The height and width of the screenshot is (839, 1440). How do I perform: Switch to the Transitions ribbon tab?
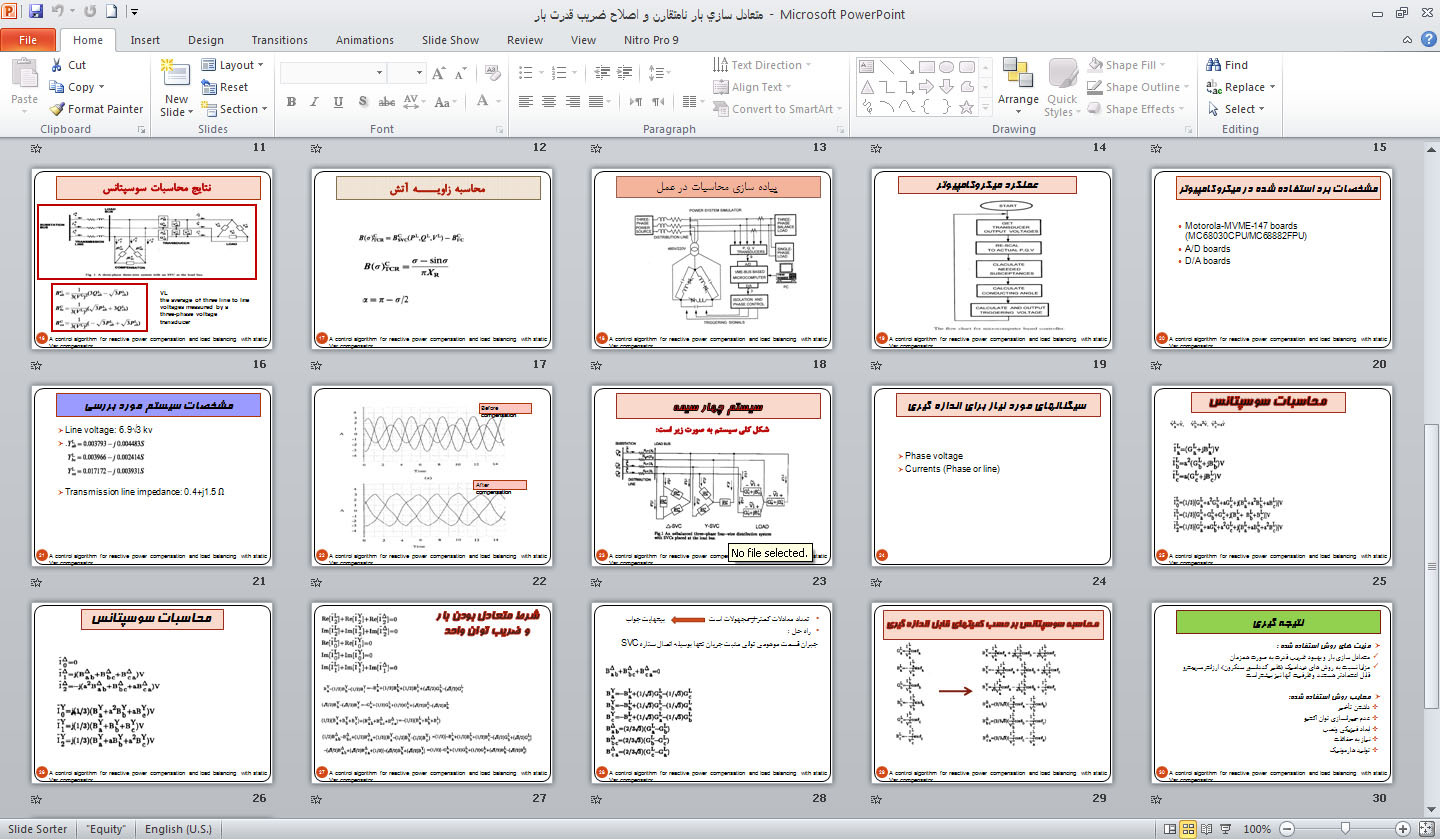279,40
